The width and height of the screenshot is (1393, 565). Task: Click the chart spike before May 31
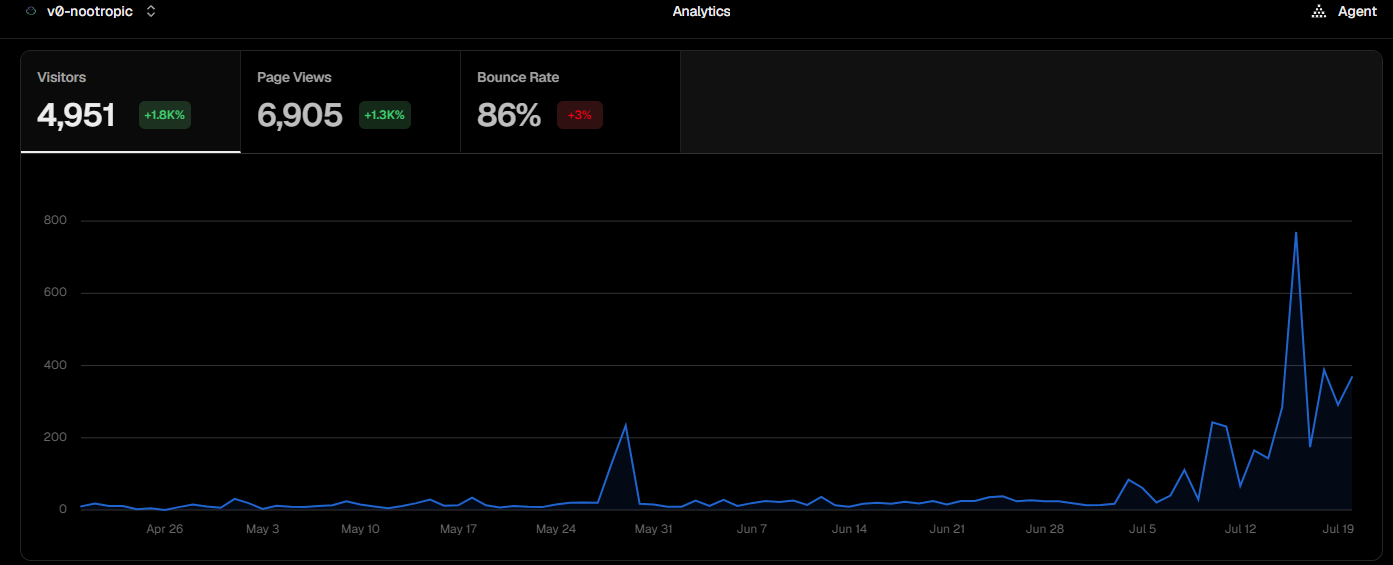pos(625,425)
